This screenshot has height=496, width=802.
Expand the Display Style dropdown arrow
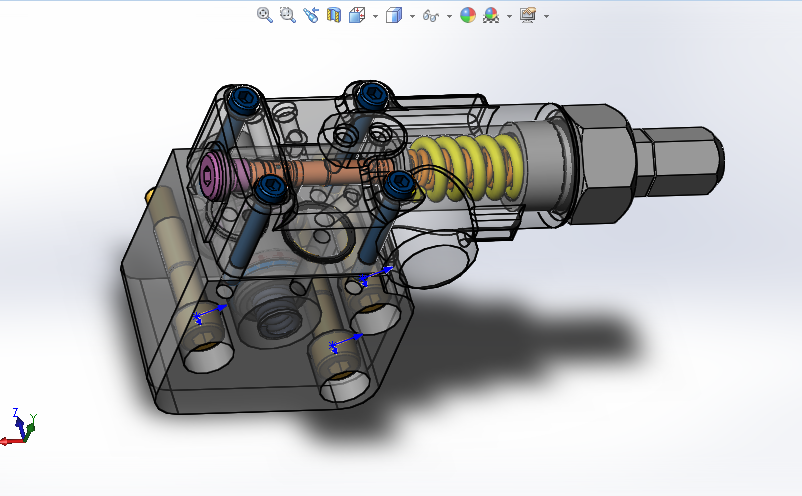pos(412,16)
